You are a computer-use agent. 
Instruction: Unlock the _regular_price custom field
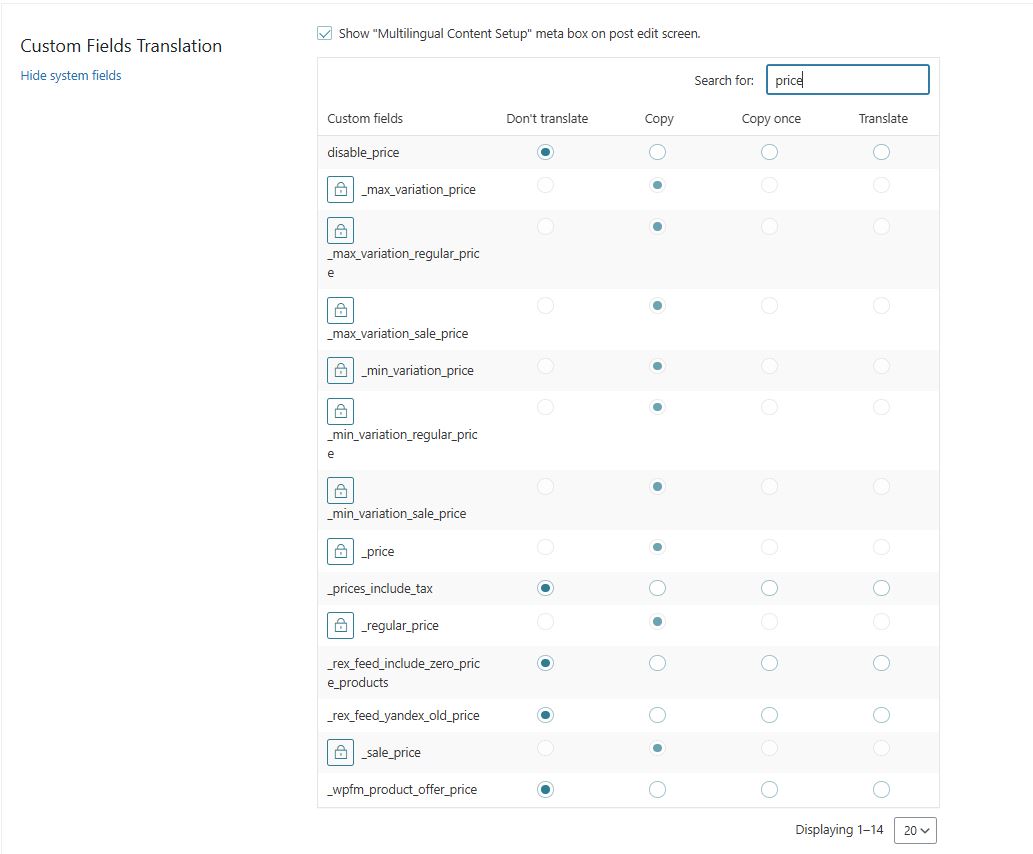click(341, 625)
